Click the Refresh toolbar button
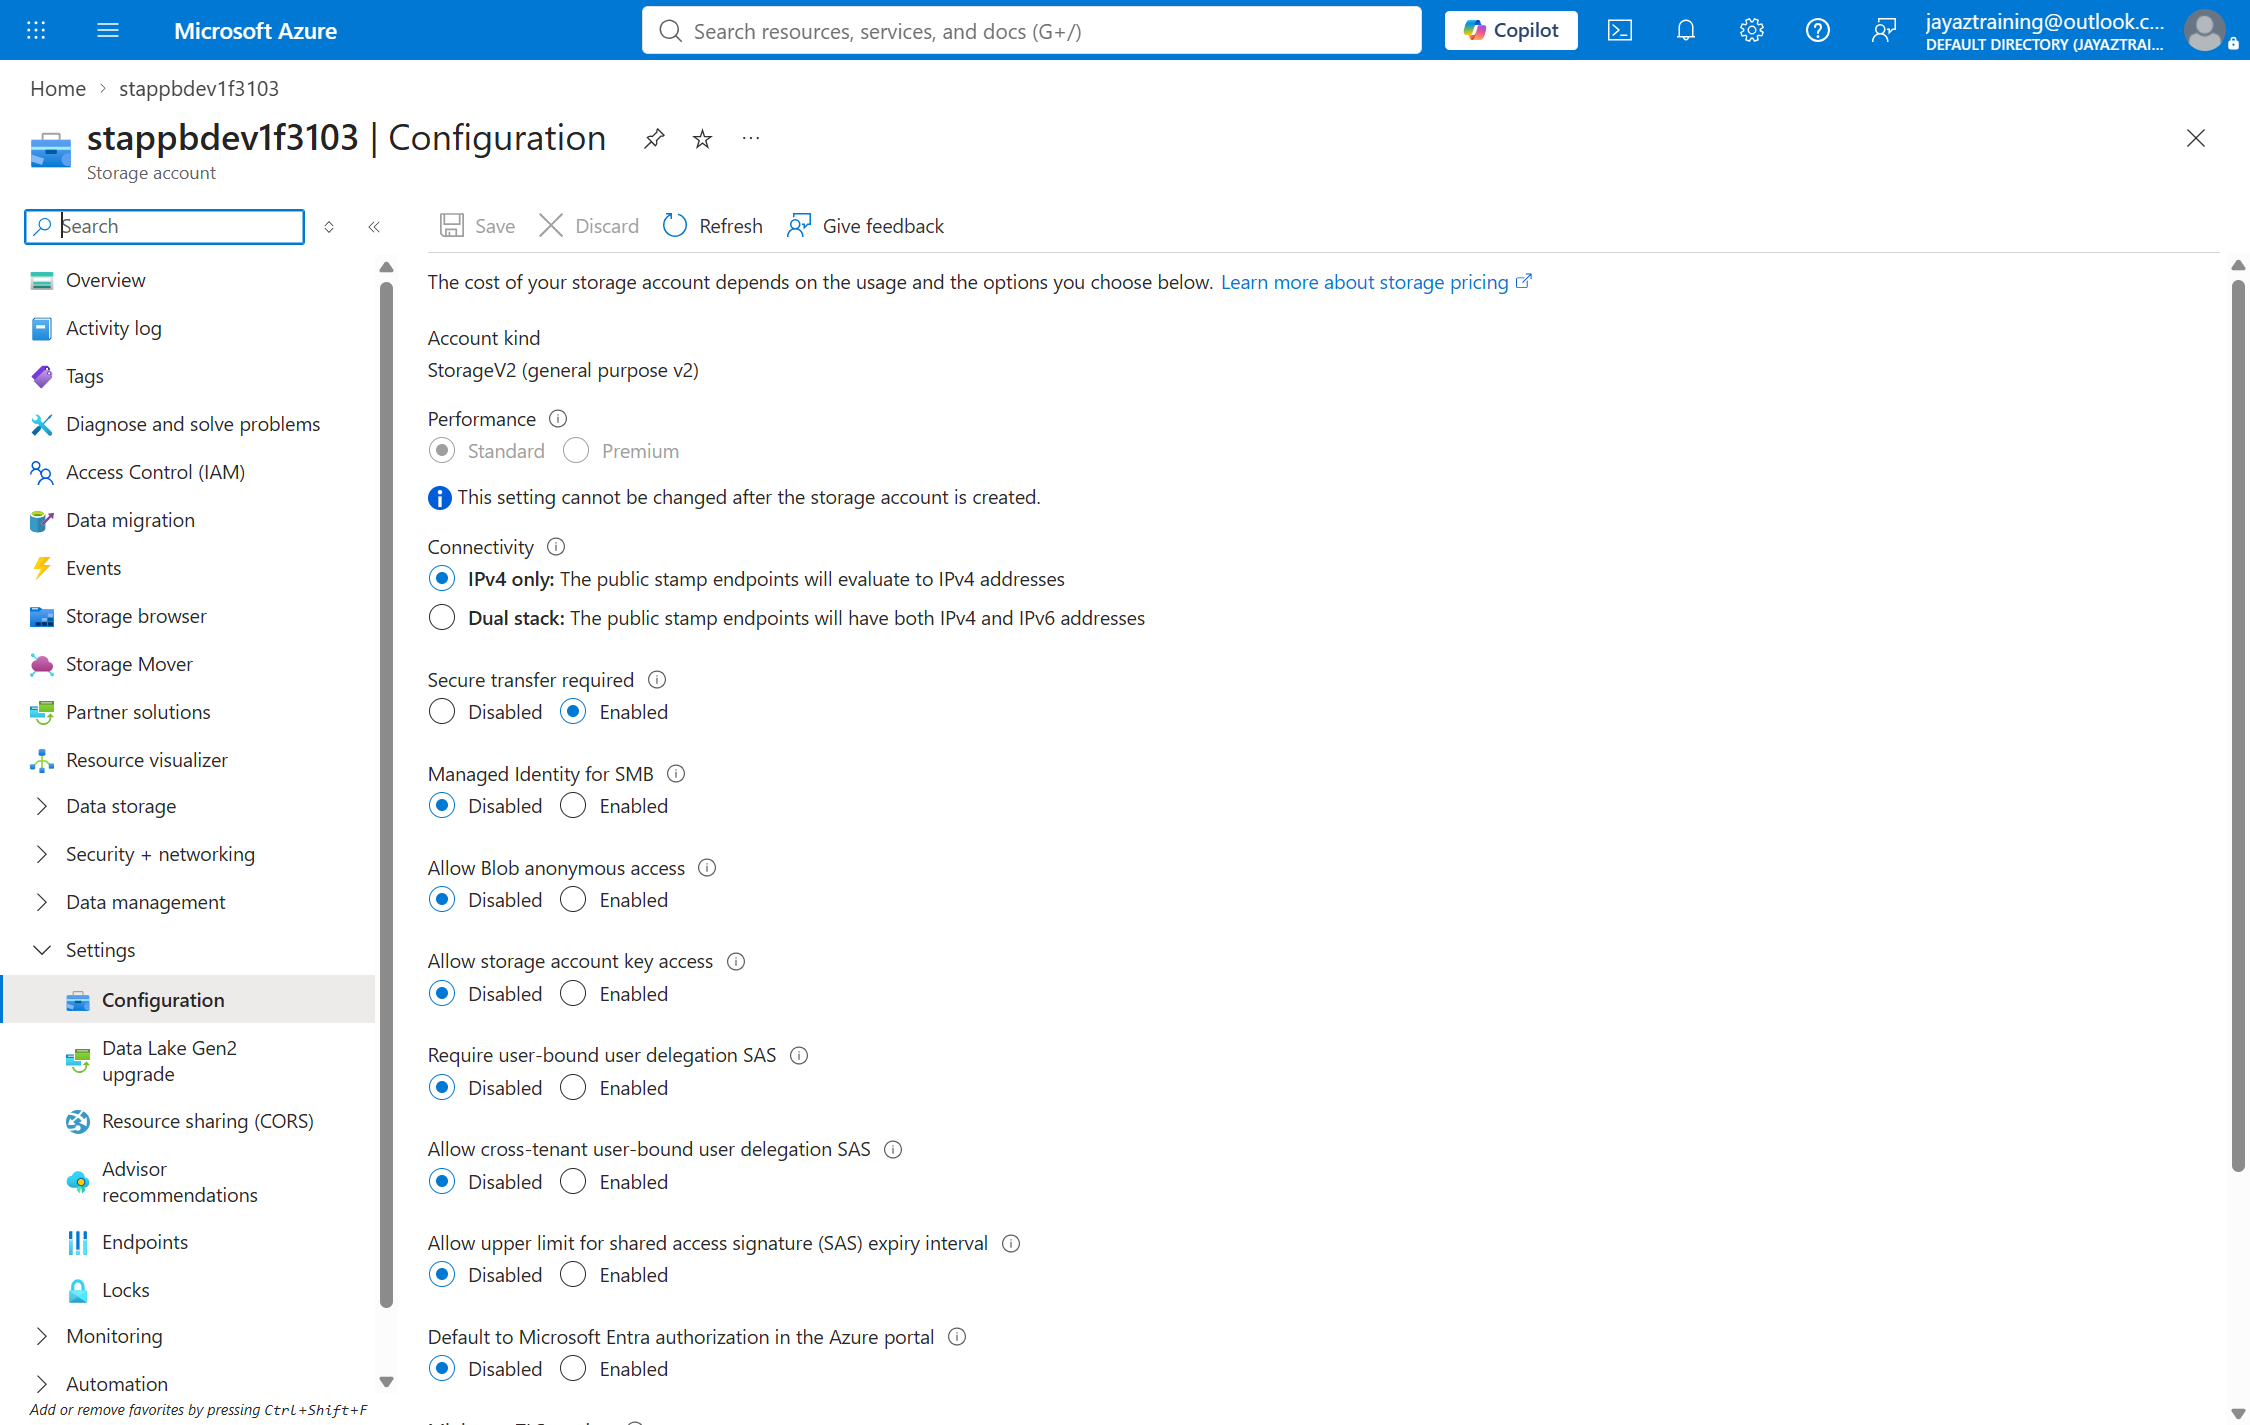Screen dimensions: 2250x1425 [712, 226]
